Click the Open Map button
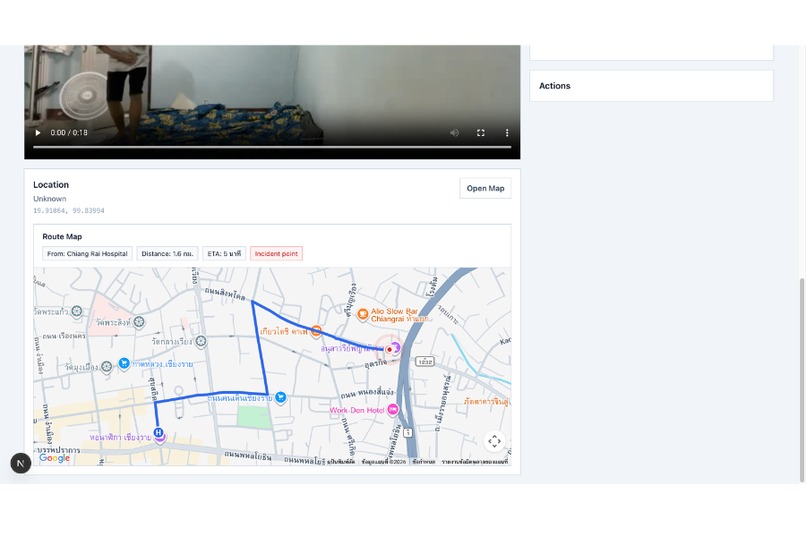Image resolution: width=806 pixels, height=537 pixels. (x=485, y=188)
